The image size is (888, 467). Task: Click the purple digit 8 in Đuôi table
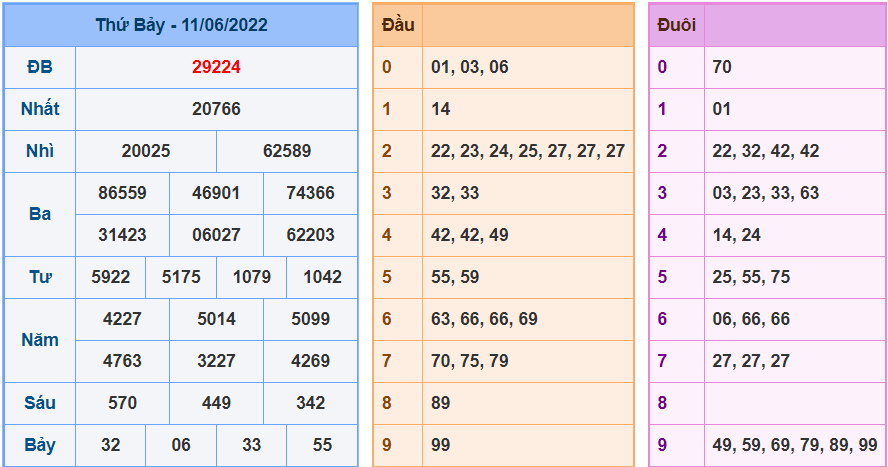click(x=662, y=402)
